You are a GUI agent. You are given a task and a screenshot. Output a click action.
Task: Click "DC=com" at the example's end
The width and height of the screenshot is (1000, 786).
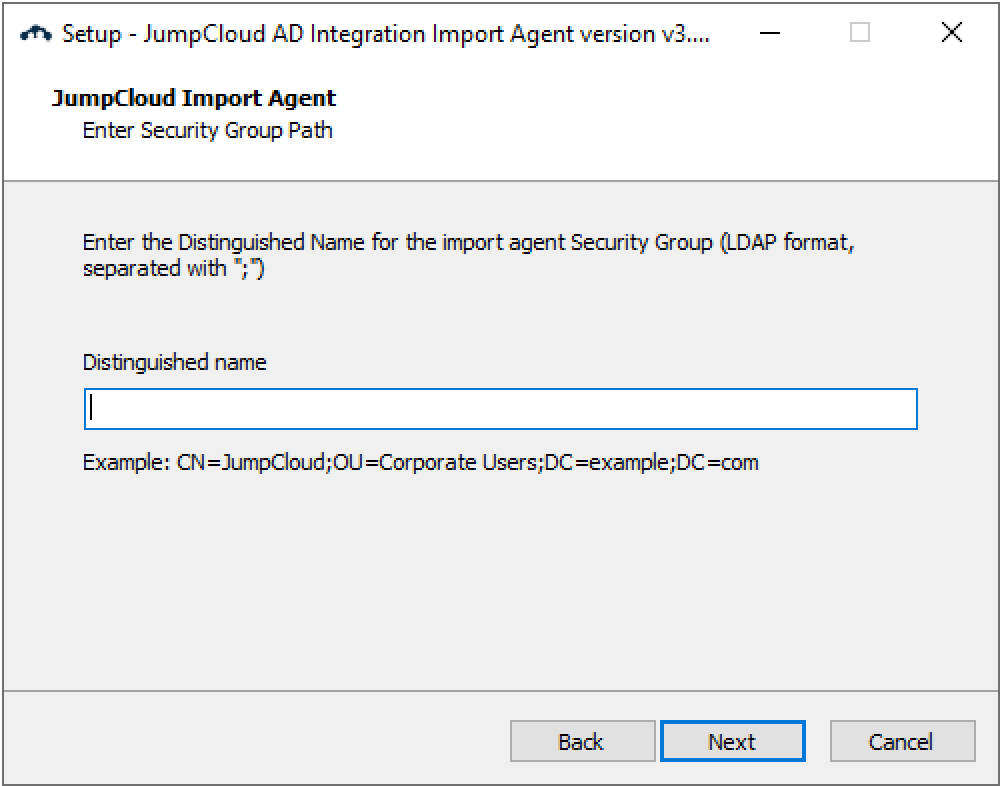718,463
